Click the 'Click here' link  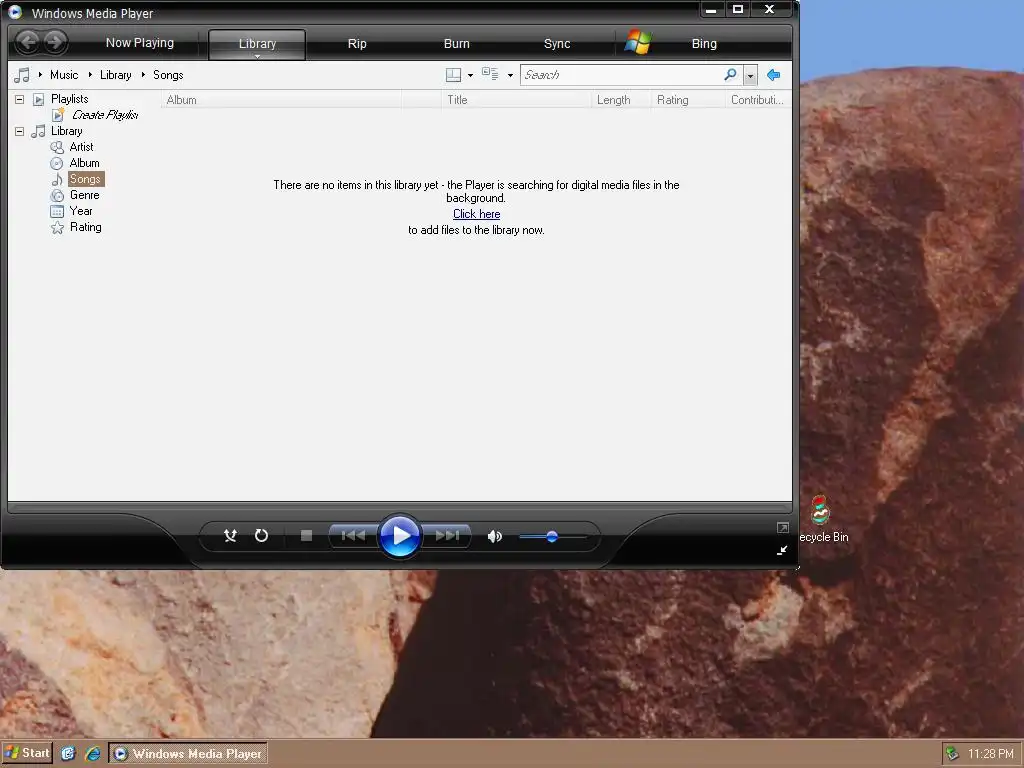477,214
